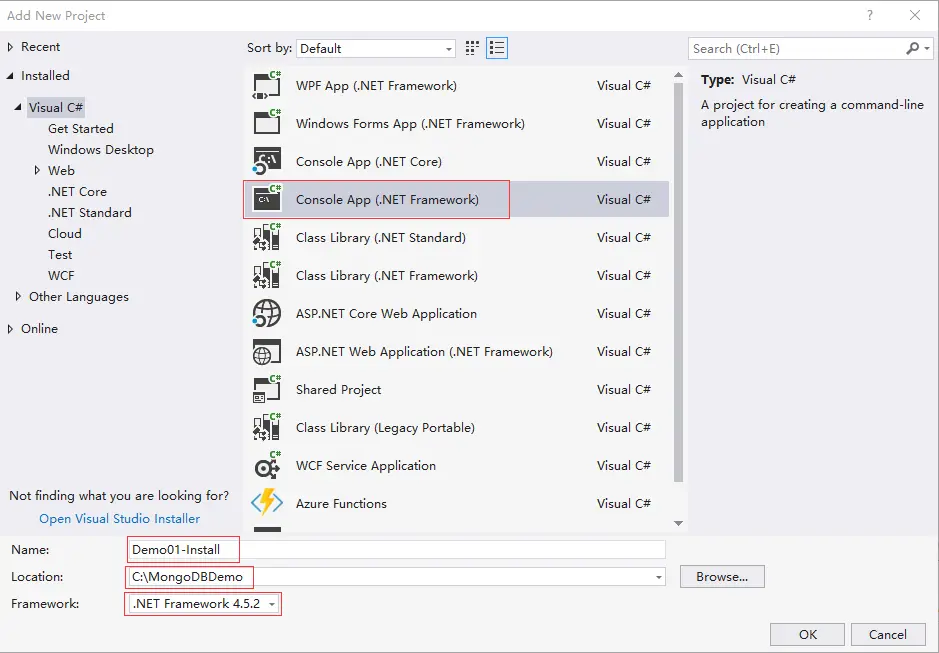Click the scrollbar down arrow
The height and width of the screenshot is (653, 939).
click(678, 523)
